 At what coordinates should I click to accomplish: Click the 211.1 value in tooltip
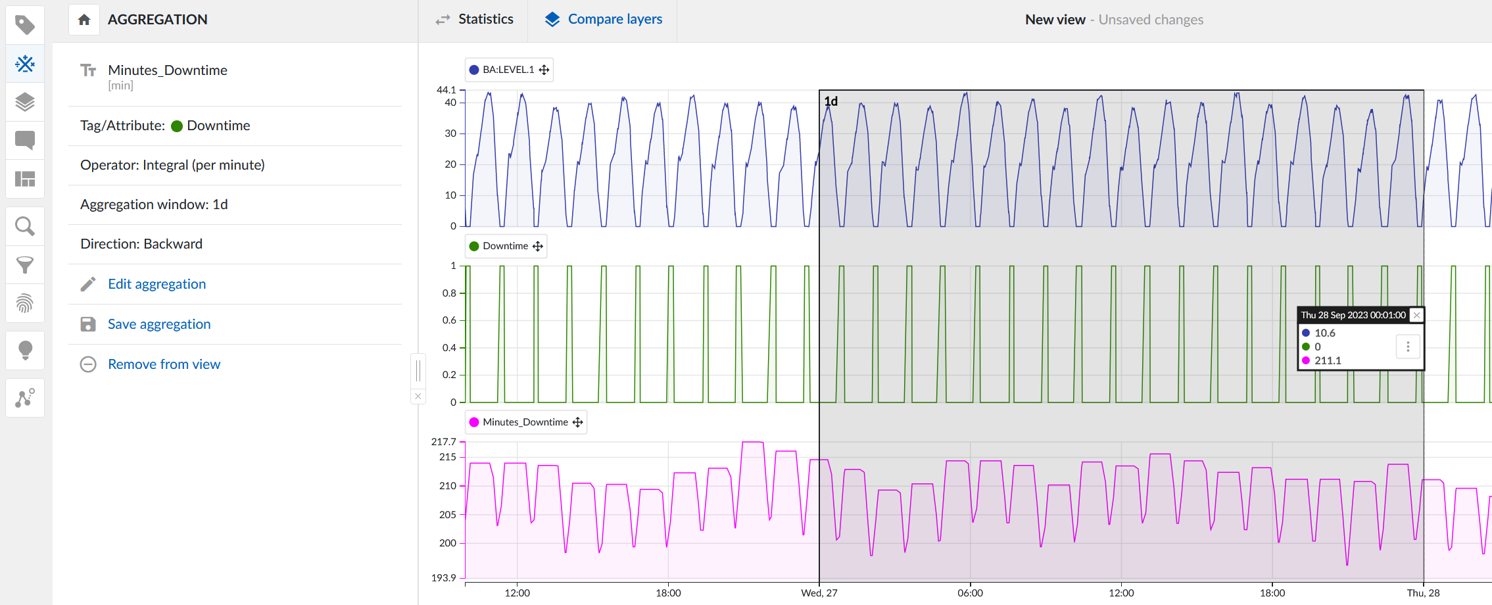tap(1328, 361)
